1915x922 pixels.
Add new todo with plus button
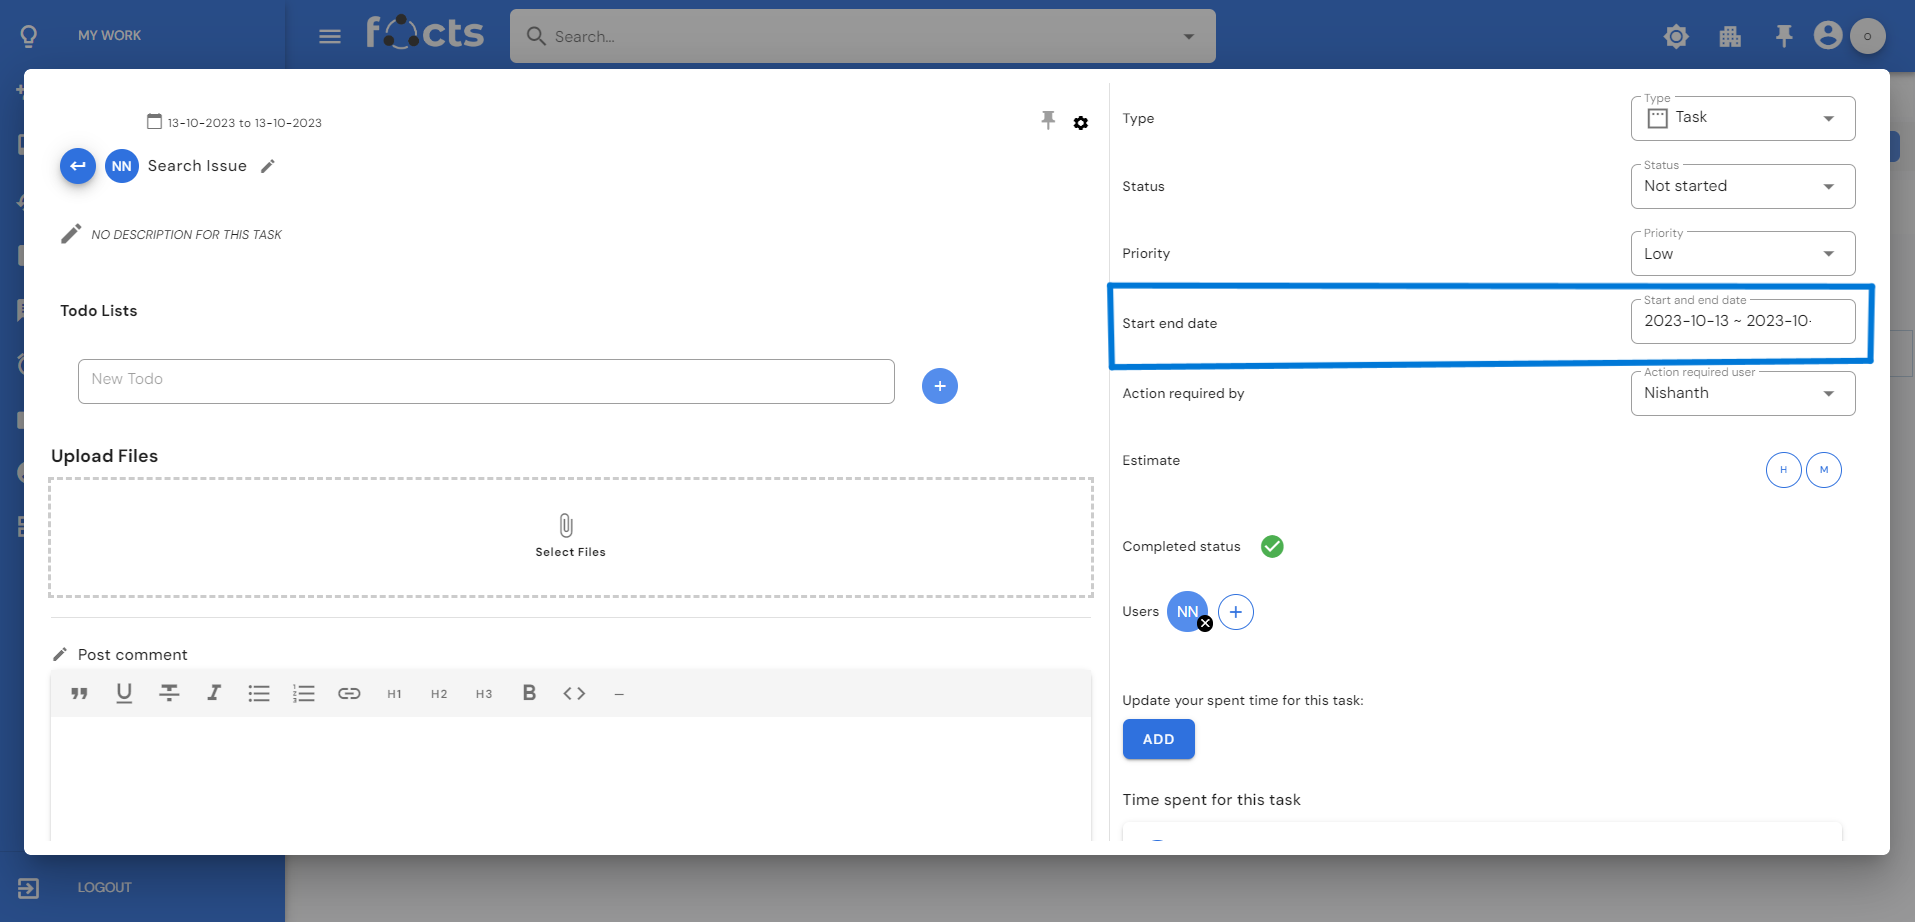coord(939,386)
